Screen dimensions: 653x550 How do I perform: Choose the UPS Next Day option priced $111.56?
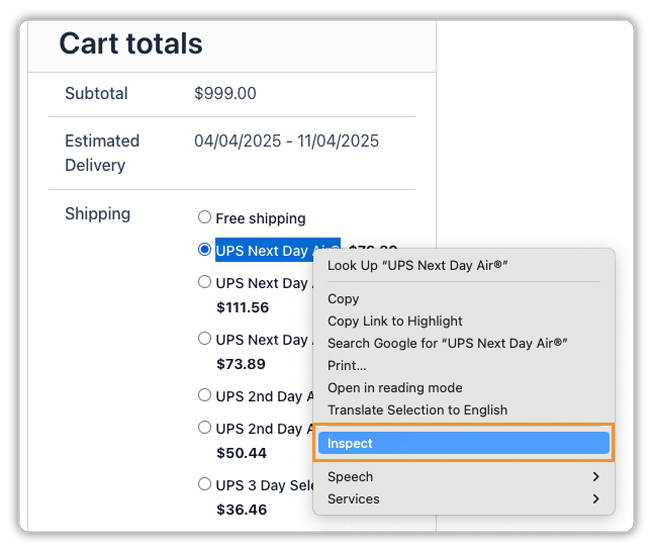point(204,282)
